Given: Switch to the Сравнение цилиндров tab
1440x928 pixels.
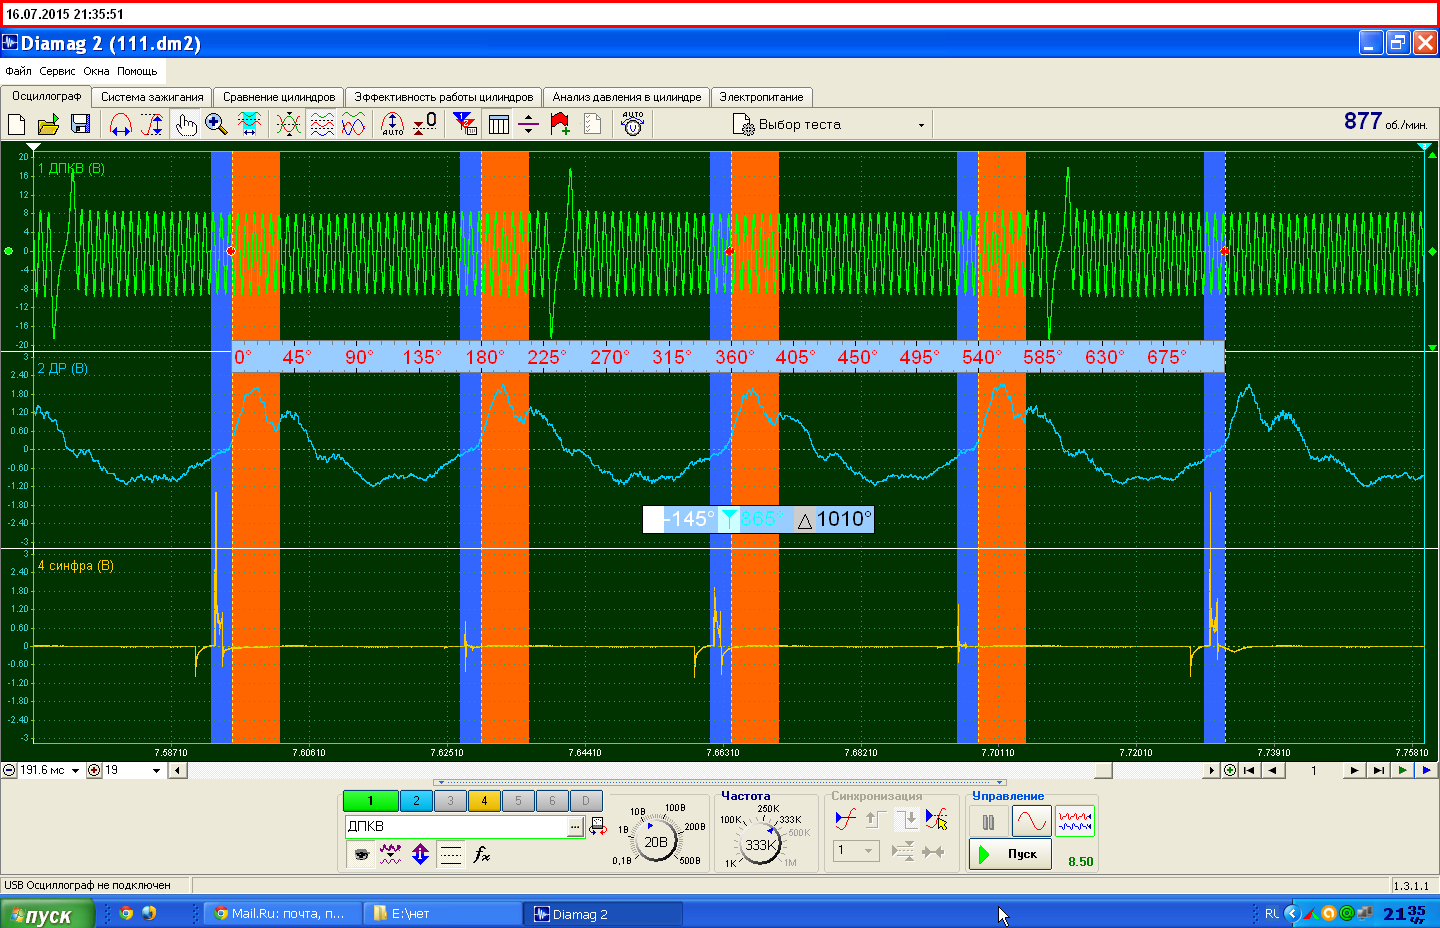Looking at the screenshot, I should point(279,97).
